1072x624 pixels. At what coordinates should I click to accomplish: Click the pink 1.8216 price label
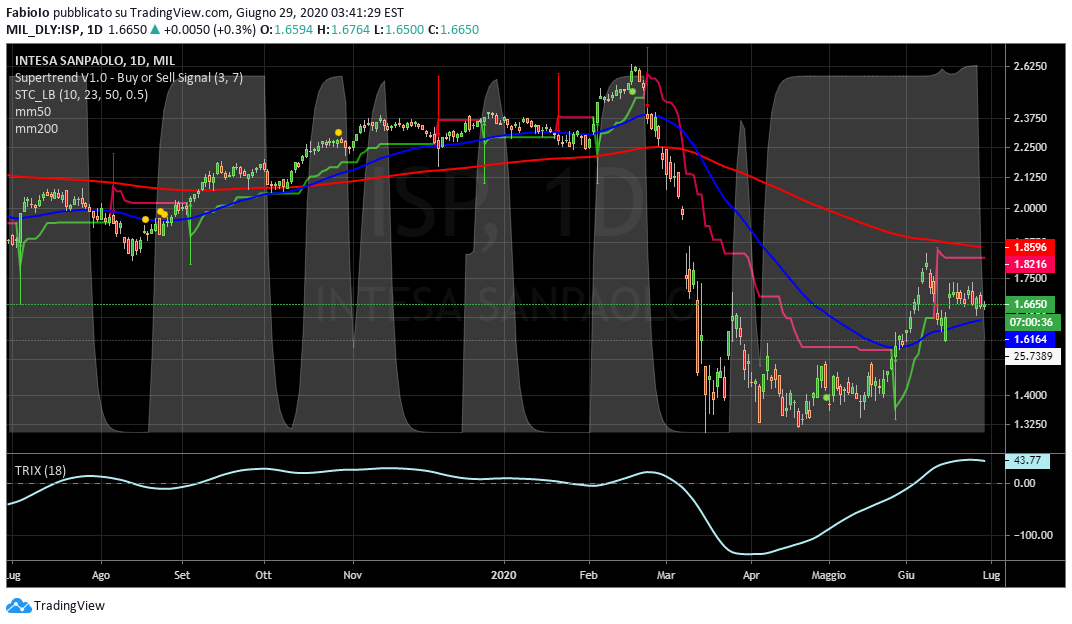1030,264
